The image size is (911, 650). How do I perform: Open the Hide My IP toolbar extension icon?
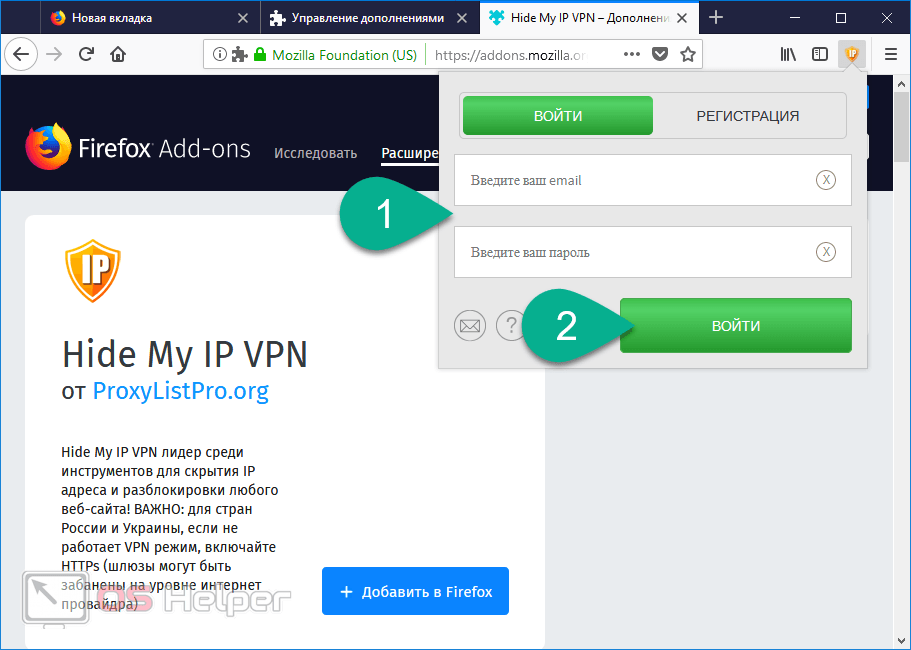click(x=852, y=55)
